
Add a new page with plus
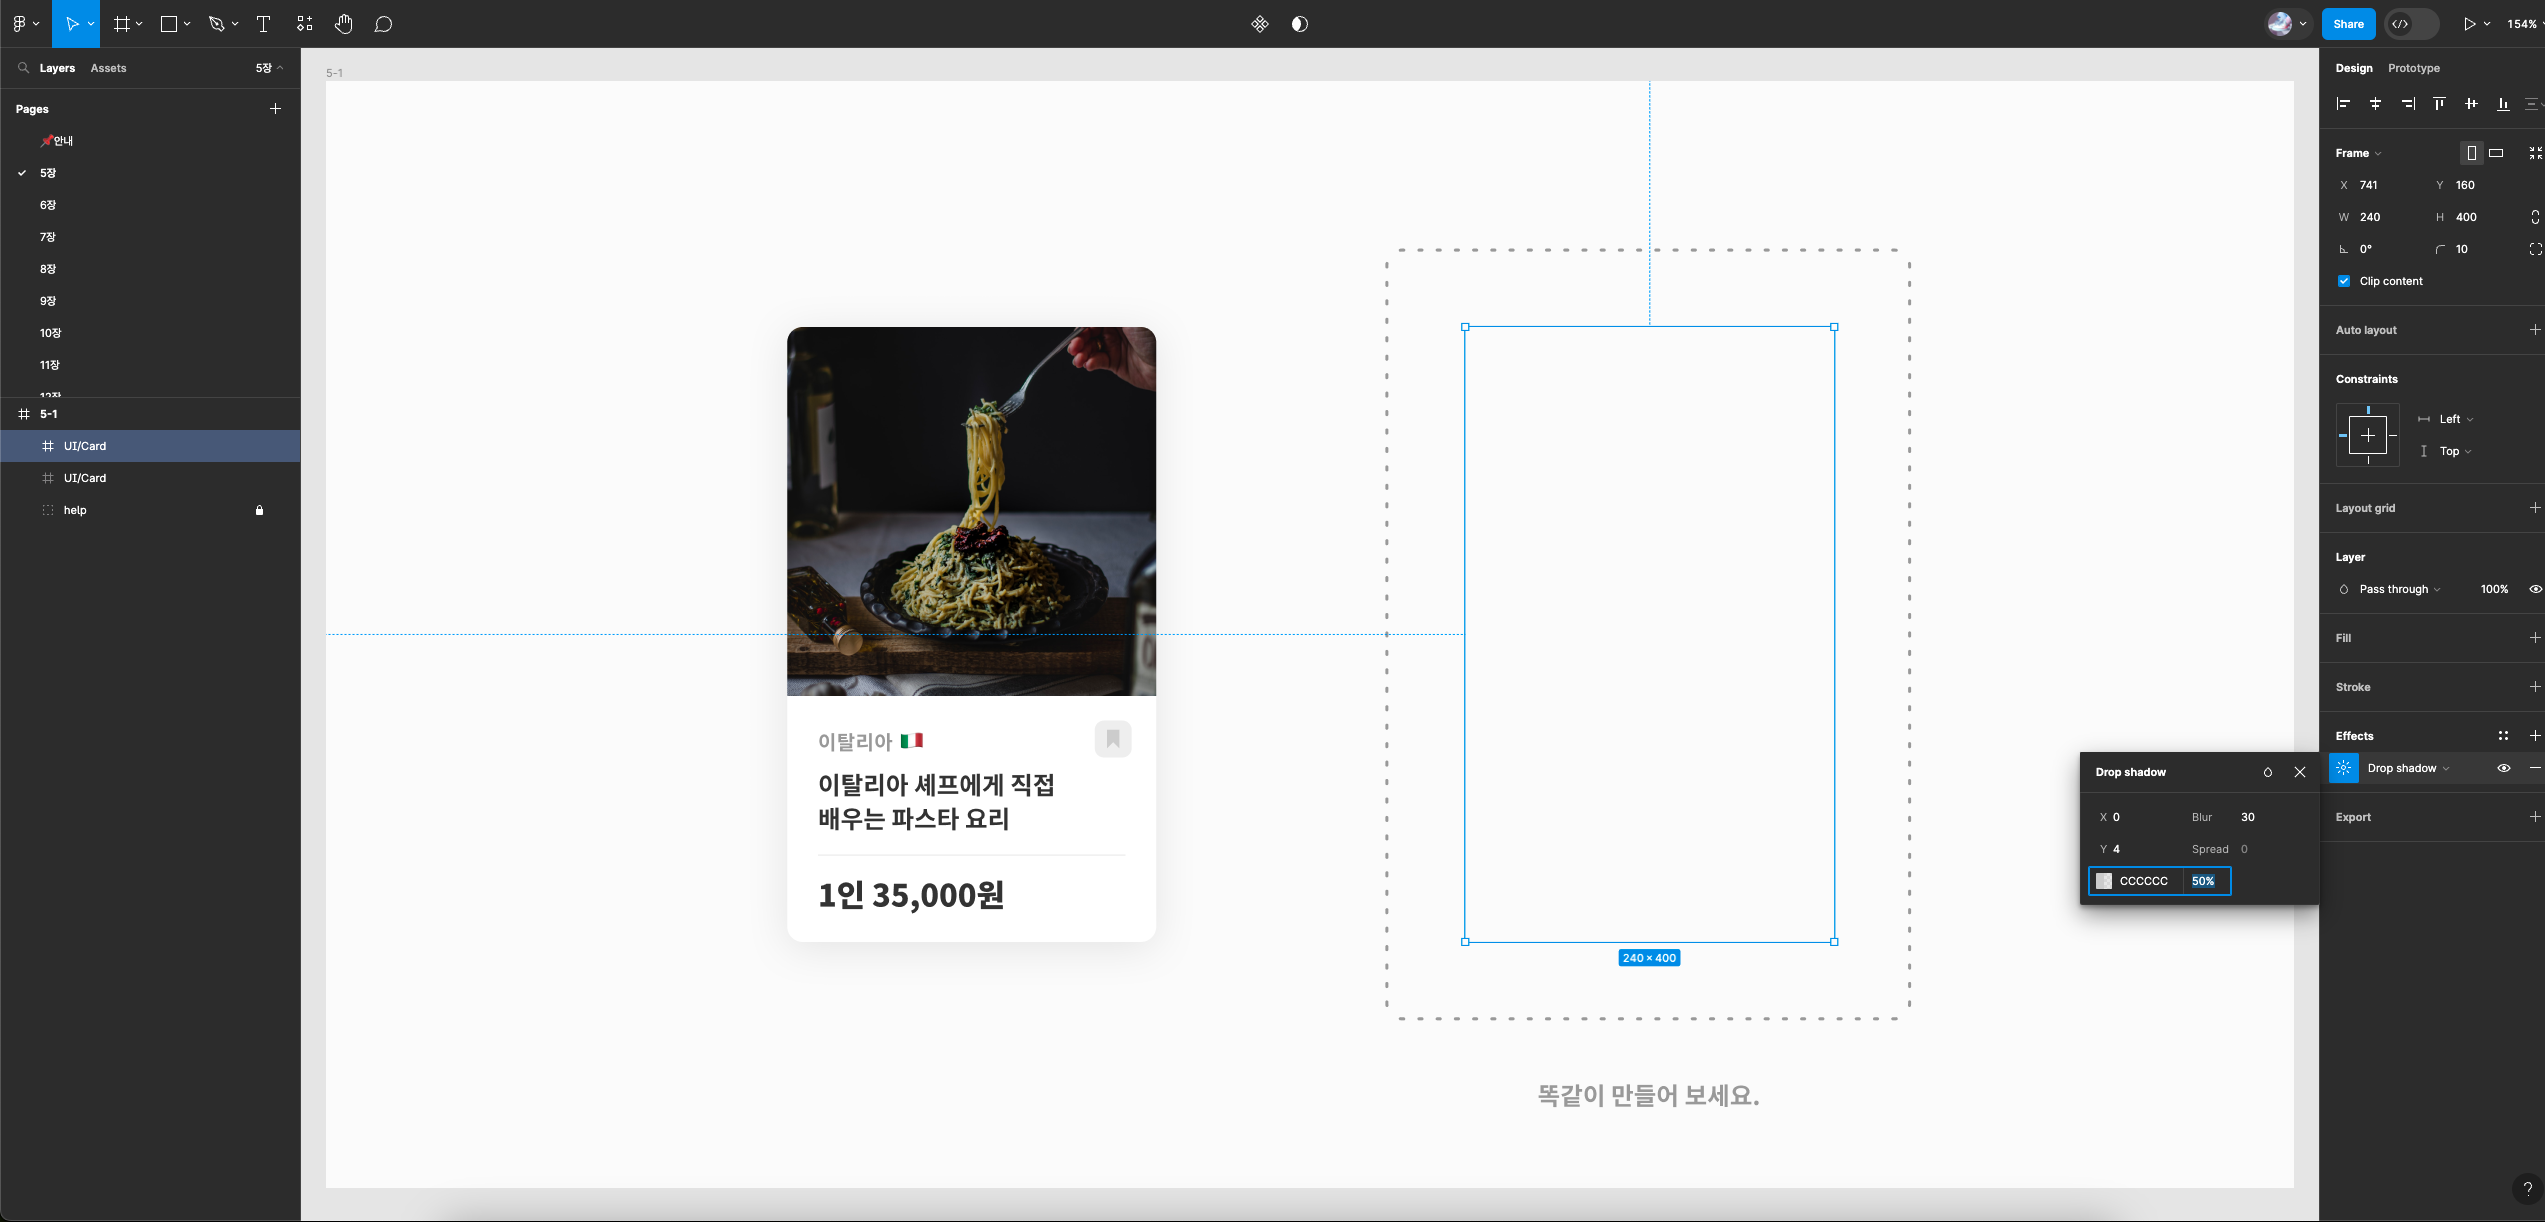pos(275,109)
